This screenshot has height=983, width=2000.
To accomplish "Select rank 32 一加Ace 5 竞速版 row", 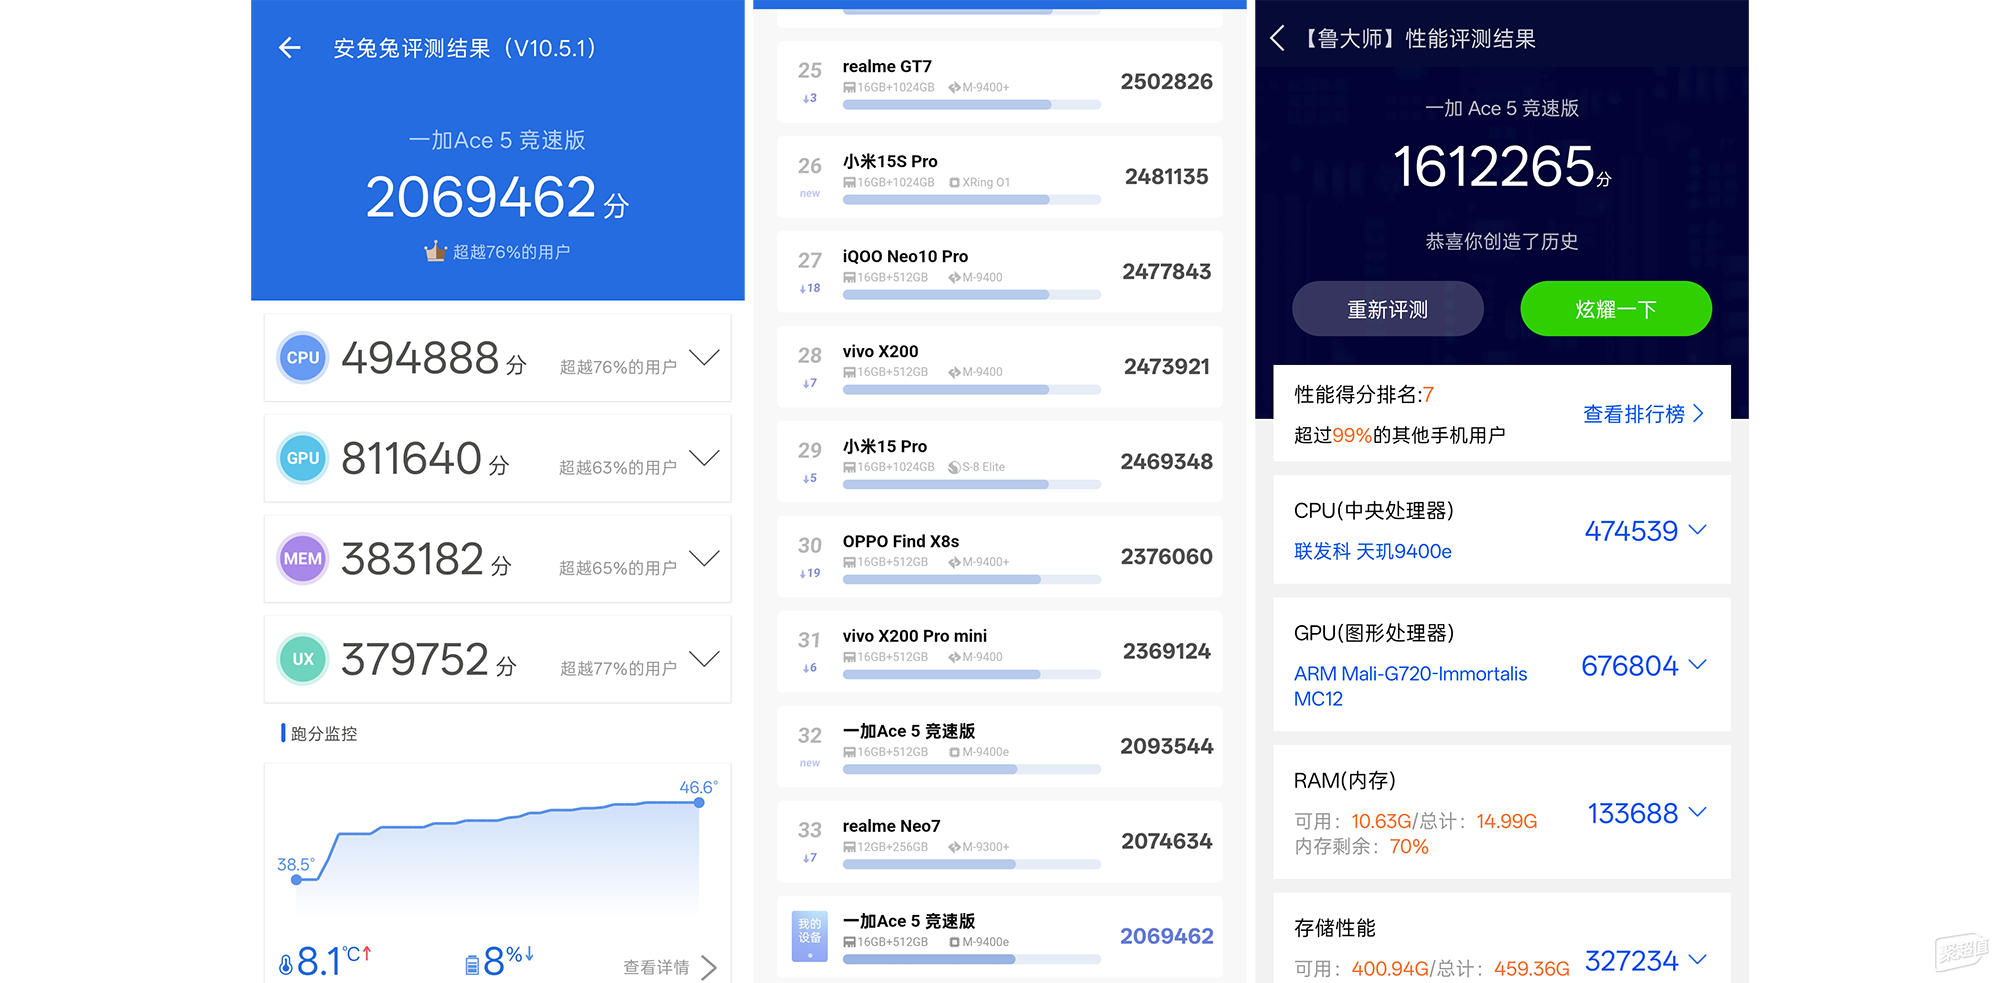I will pos(1000,747).
